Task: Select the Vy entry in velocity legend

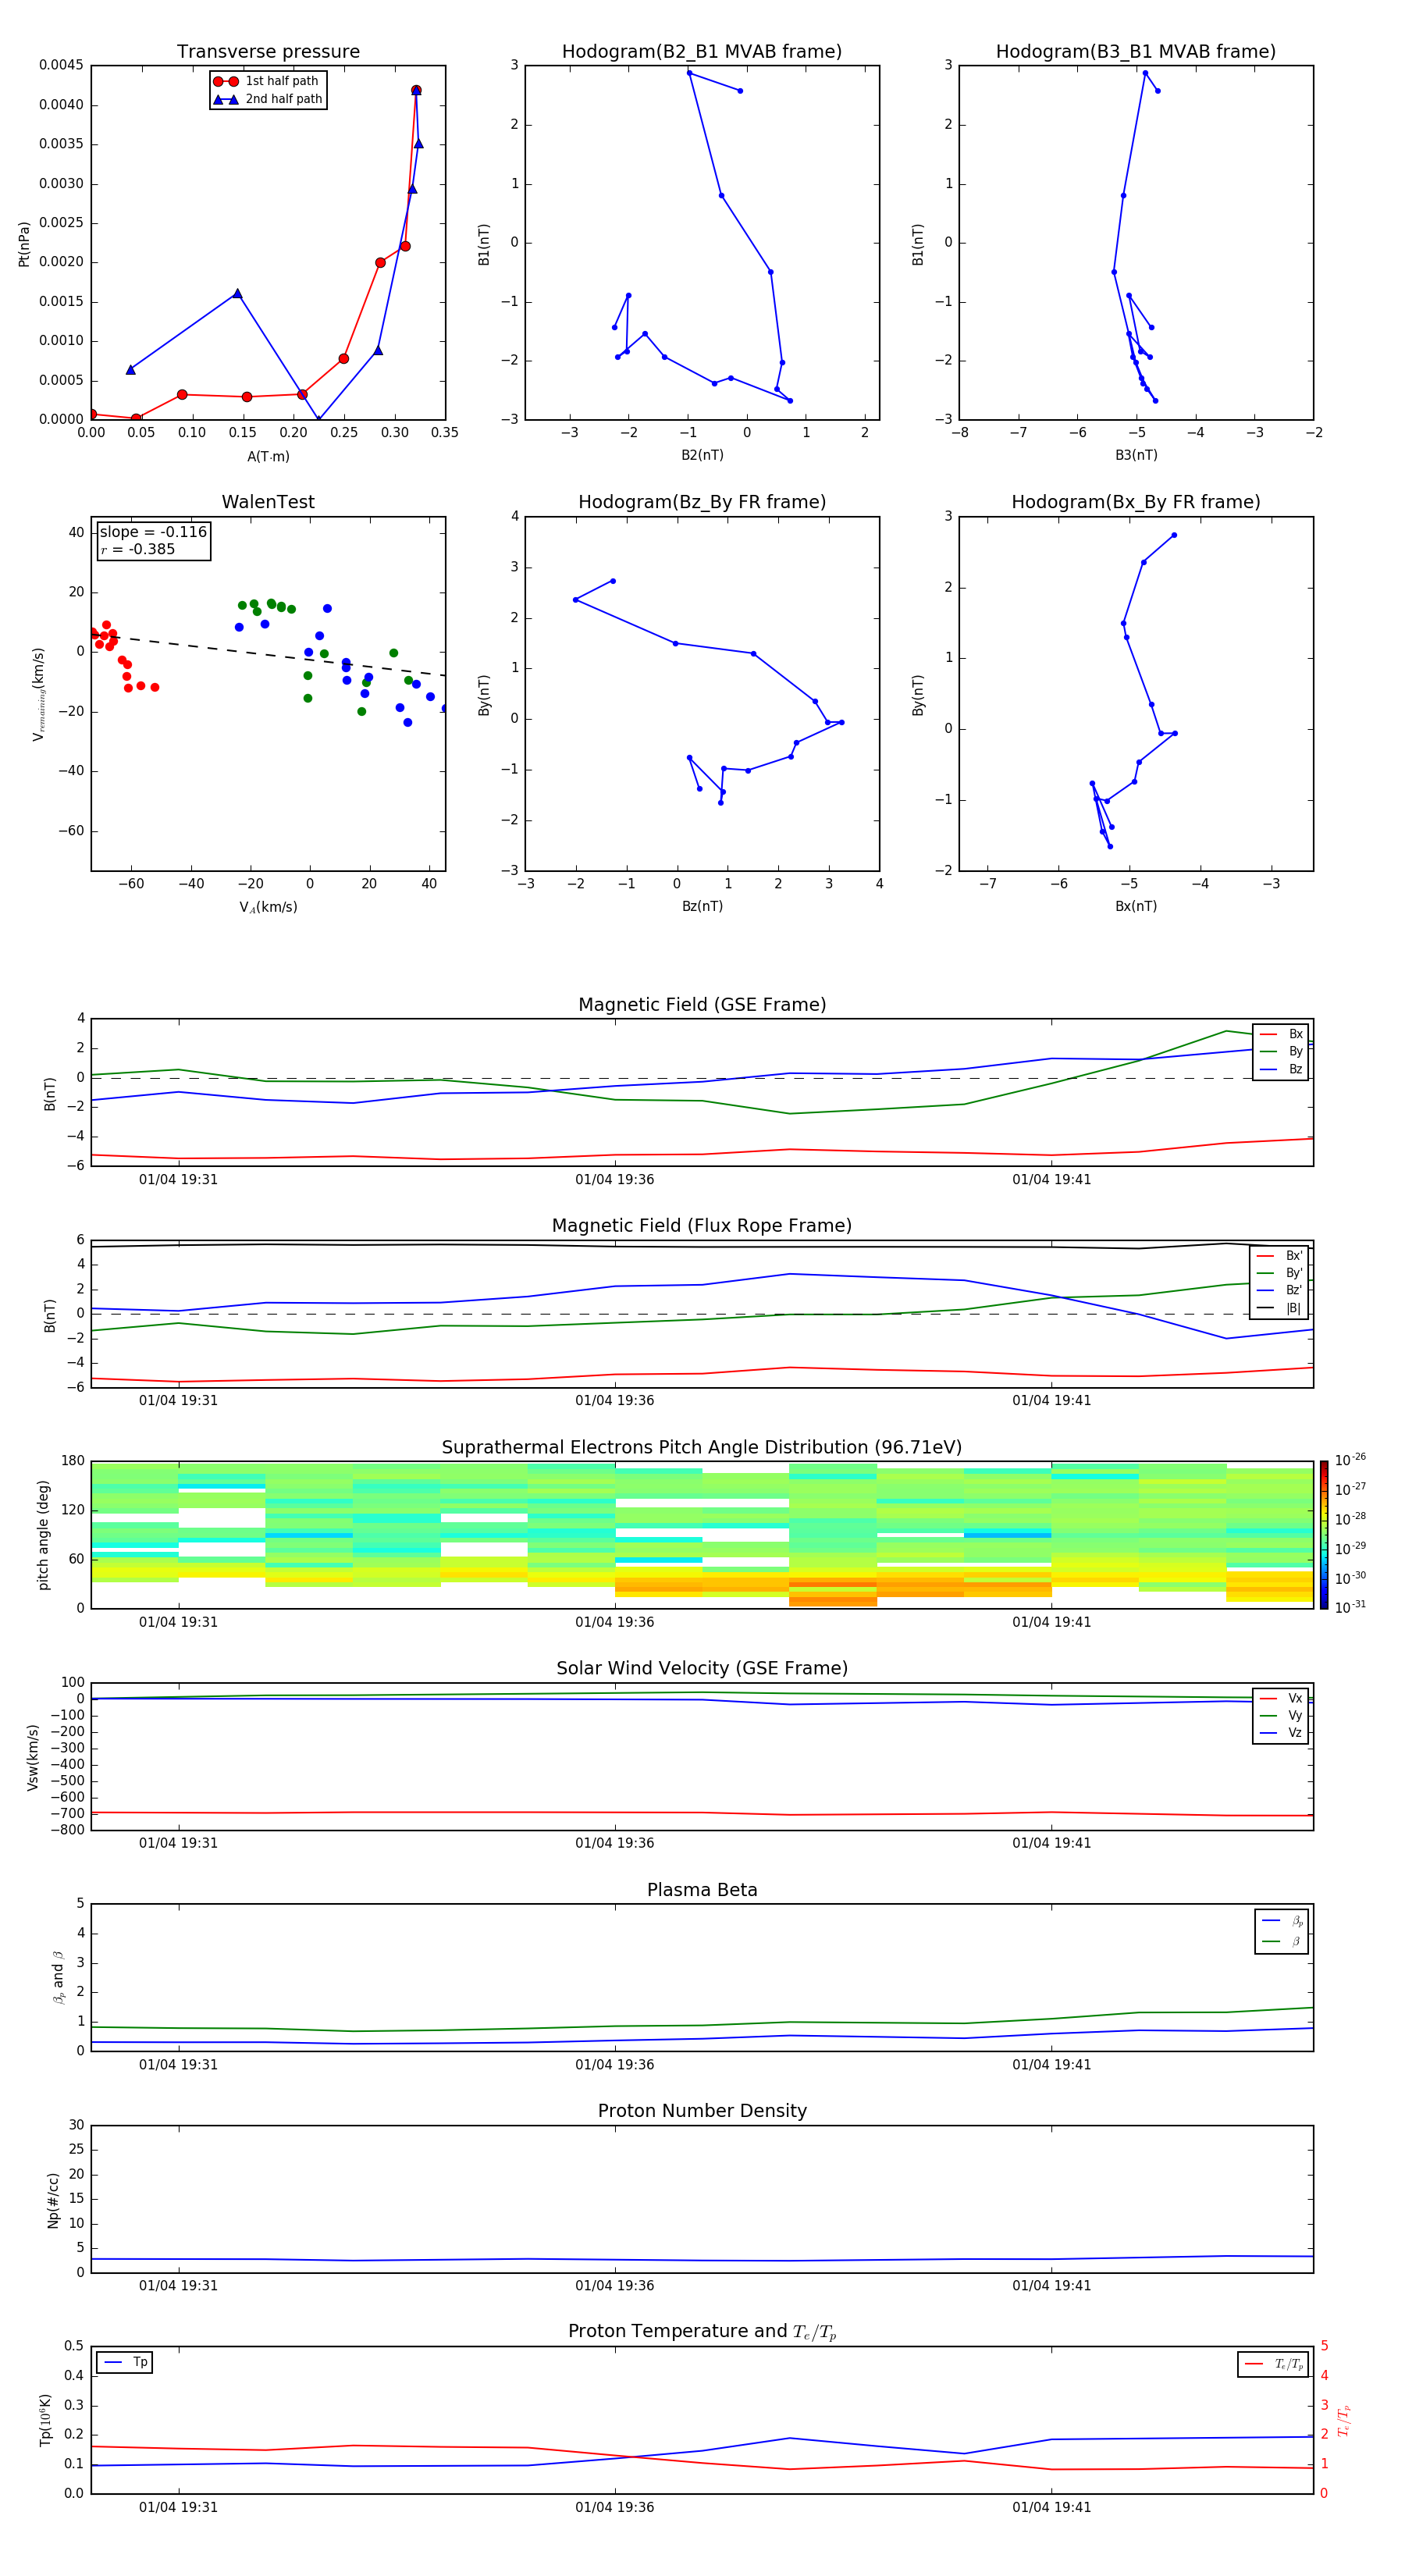Action: pos(1281,1716)
